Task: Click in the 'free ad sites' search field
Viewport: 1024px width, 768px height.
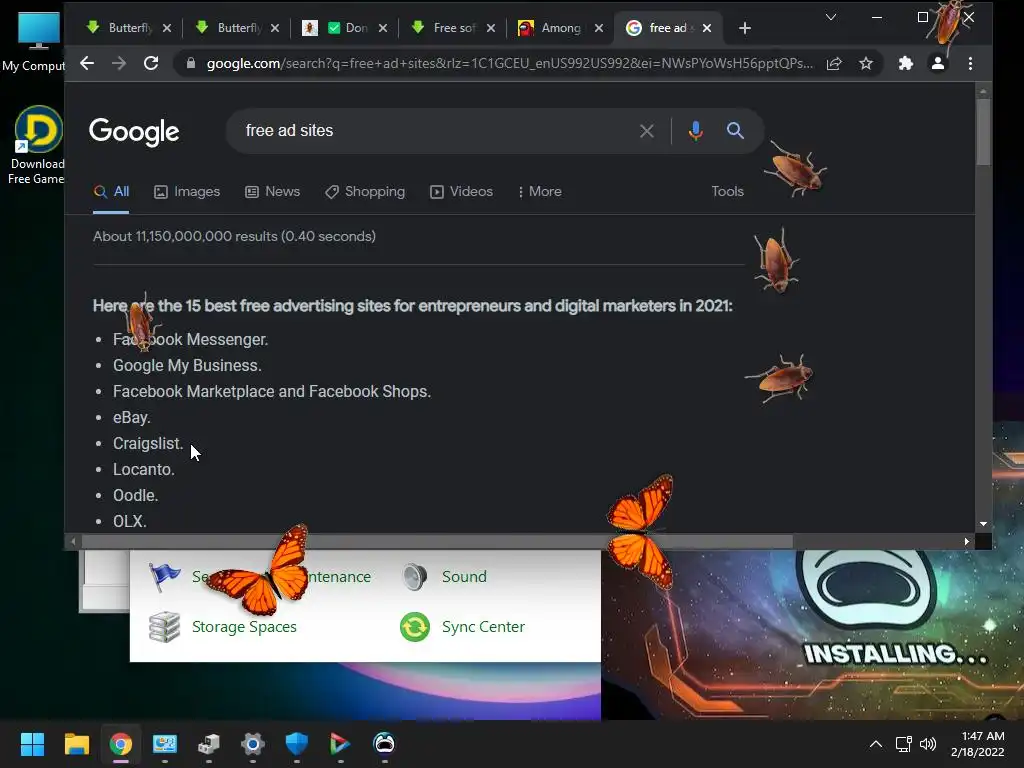Action: coord(431,131)
